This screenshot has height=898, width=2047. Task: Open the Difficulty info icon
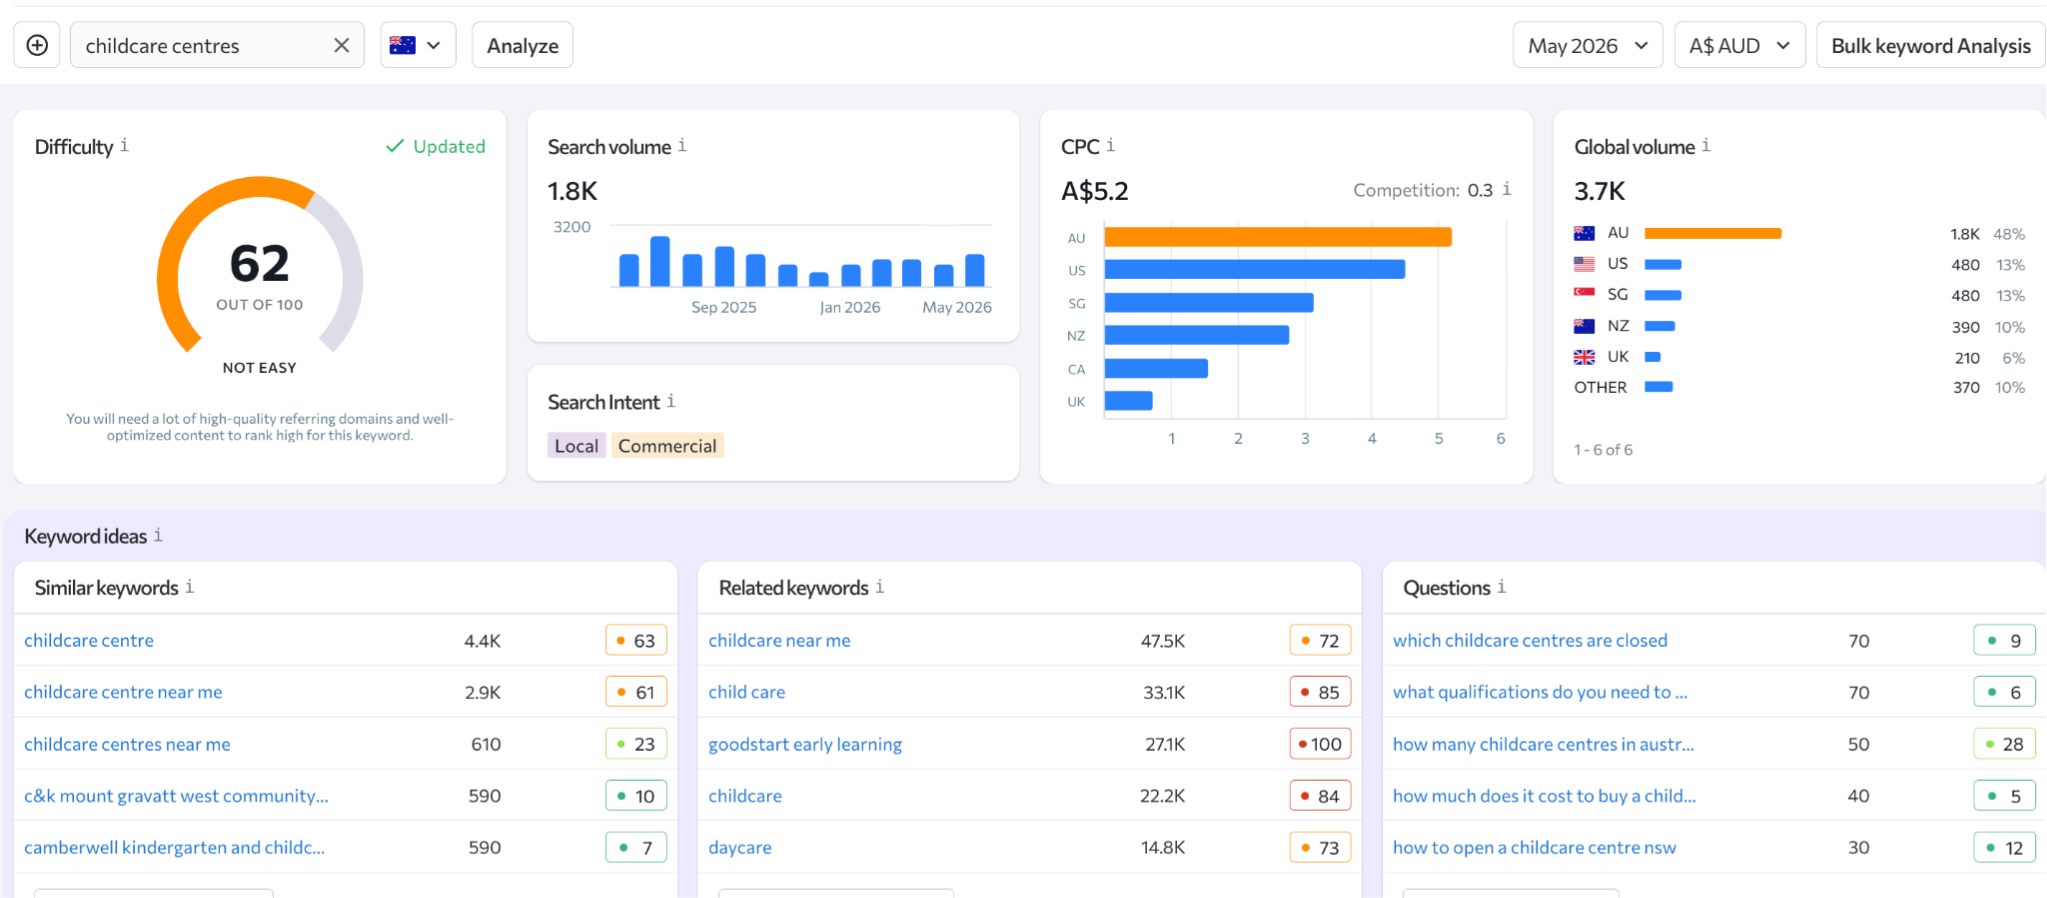tap(124, 146)
